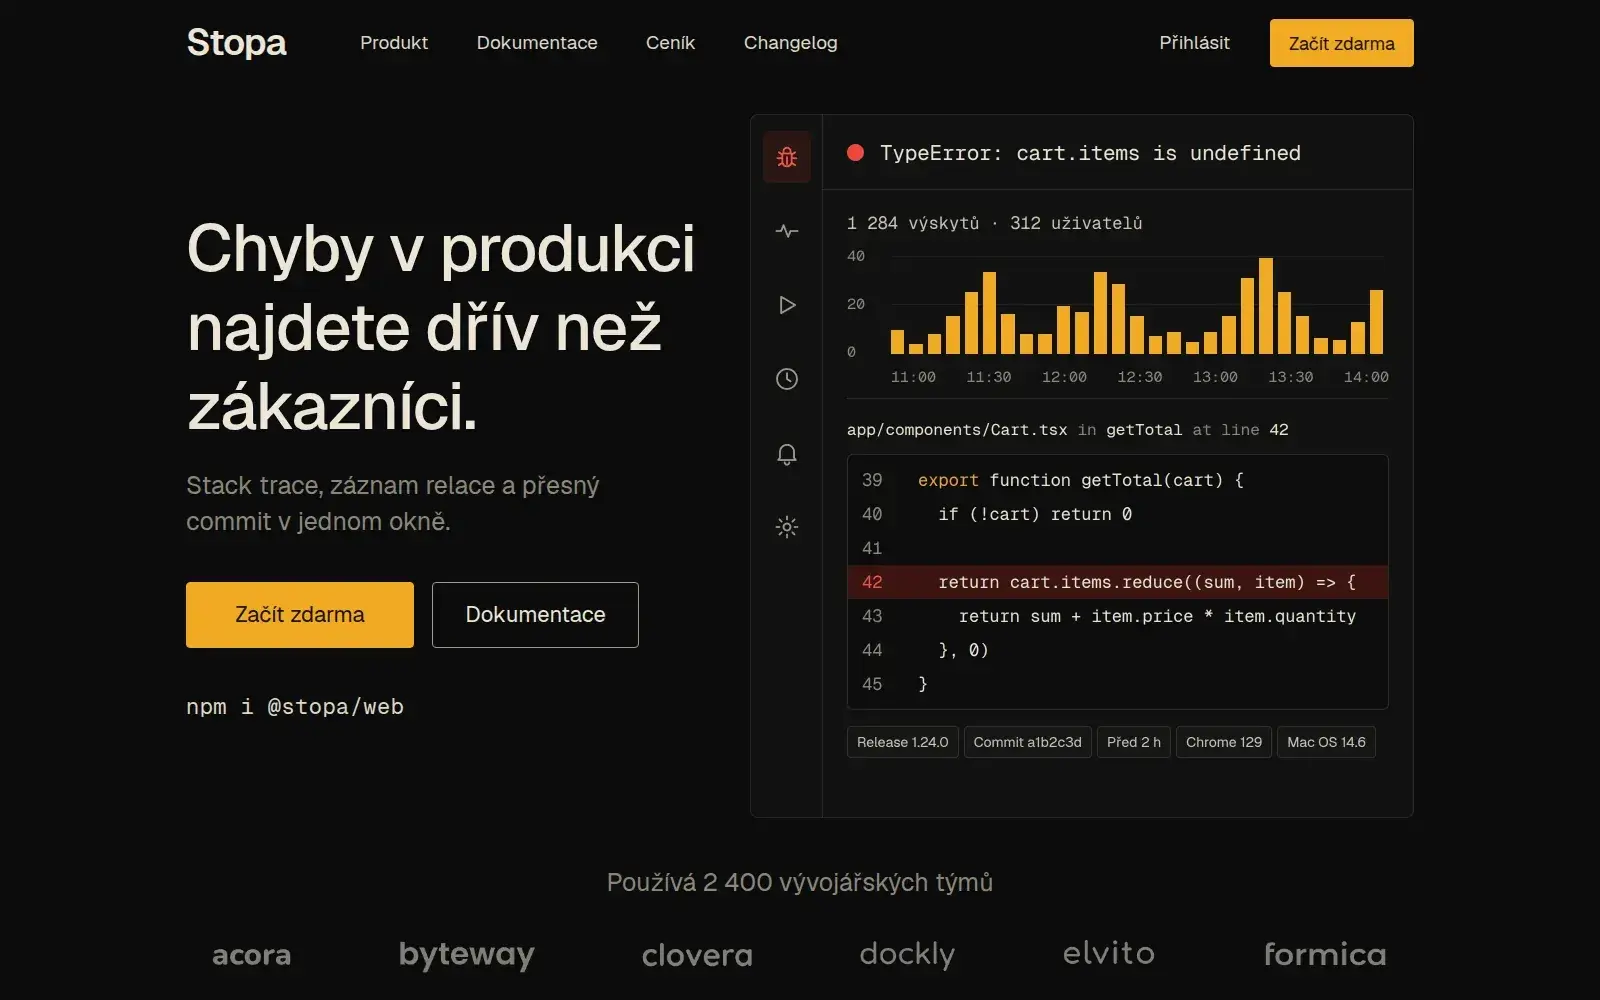The height and width of the screenshot is (1000, 1600).
Task: Click the Chyby v produkci headline
Action: pos(441,327)
